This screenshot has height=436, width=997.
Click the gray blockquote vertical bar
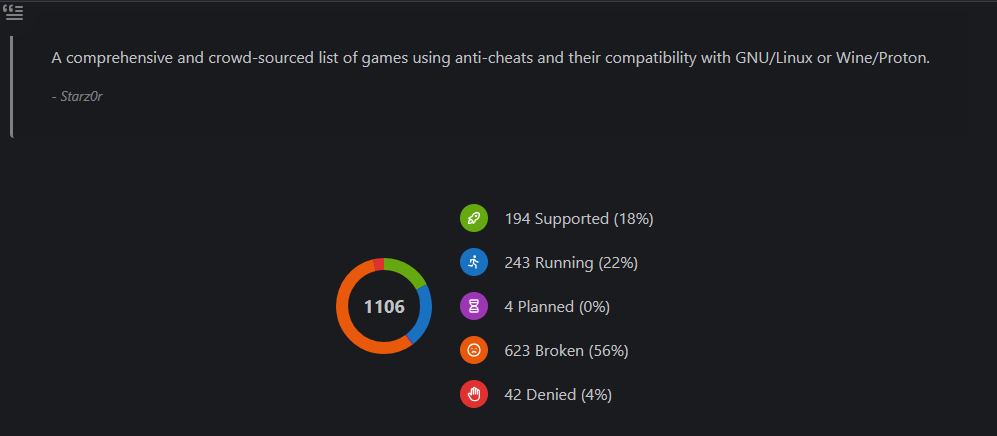(11, 86)
